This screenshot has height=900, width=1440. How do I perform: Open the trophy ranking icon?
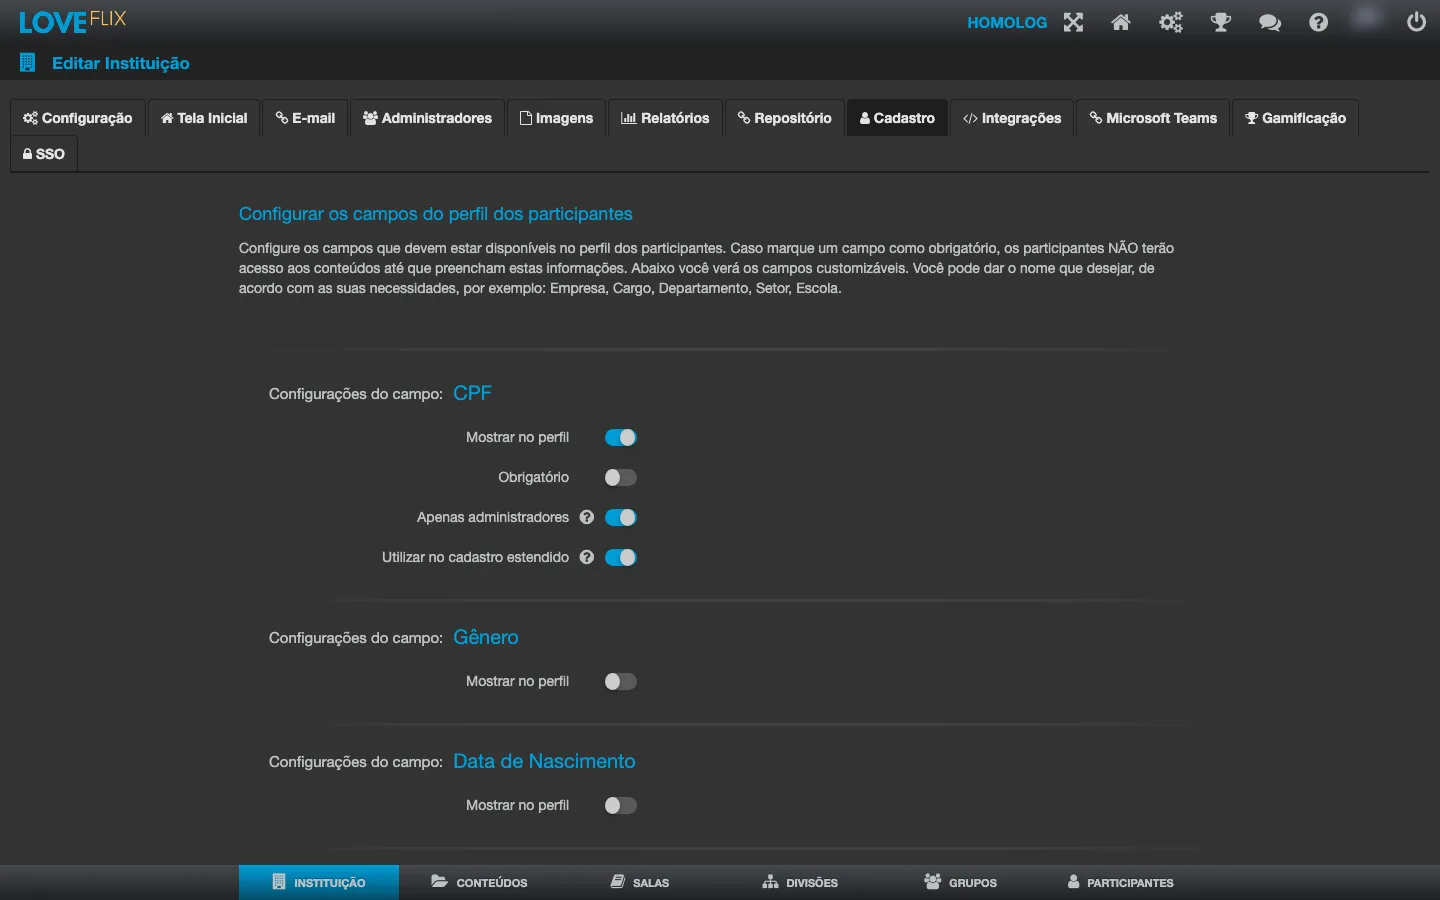[x=1220, y=22]
